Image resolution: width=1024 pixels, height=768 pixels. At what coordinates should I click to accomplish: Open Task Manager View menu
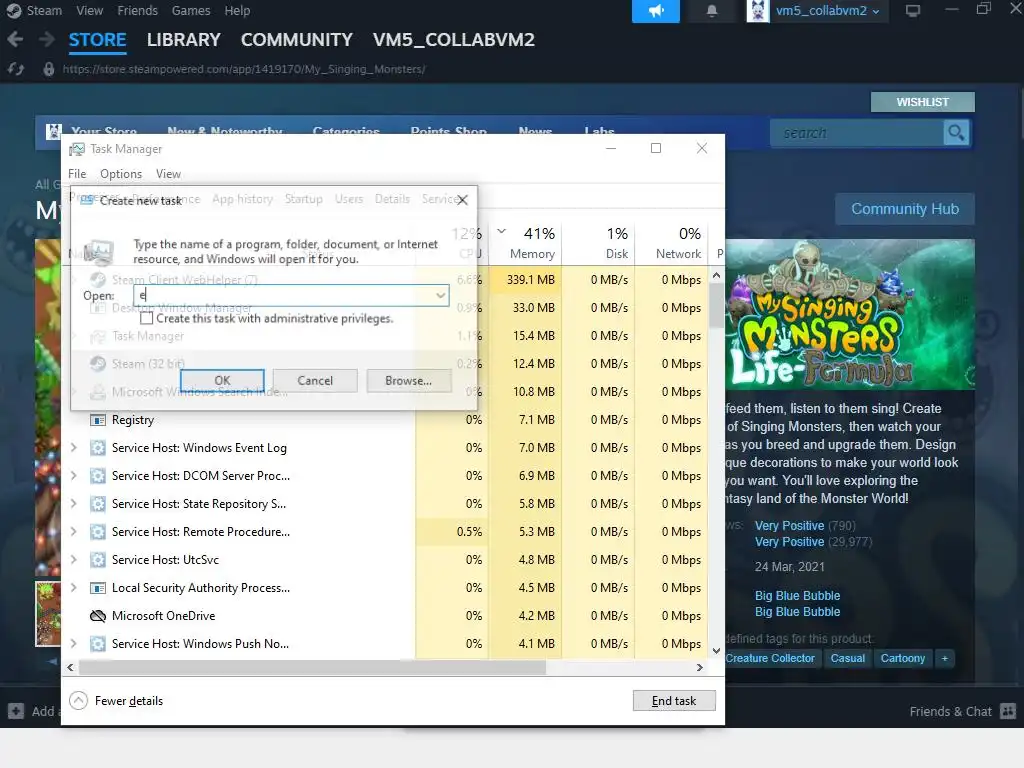(168, 174)
